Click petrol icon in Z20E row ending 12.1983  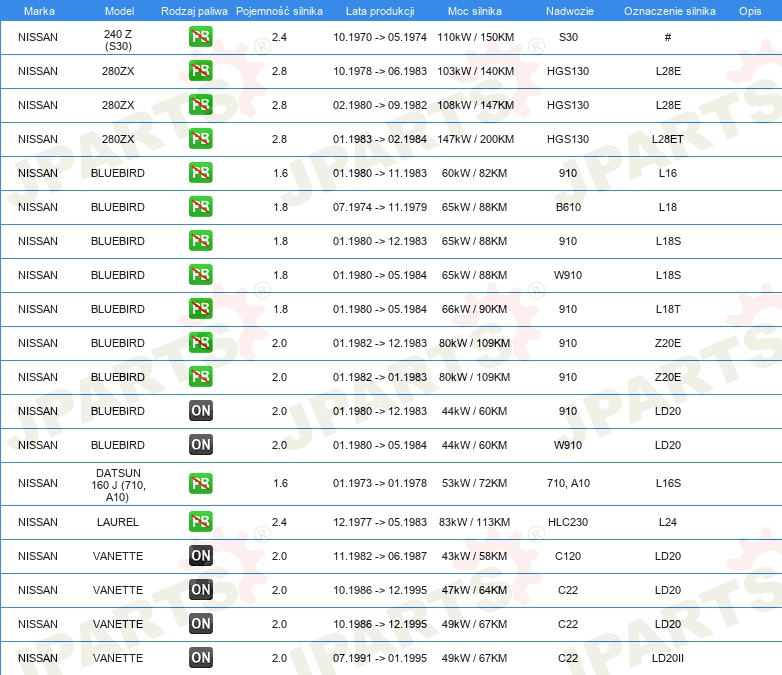pos(200,342)
